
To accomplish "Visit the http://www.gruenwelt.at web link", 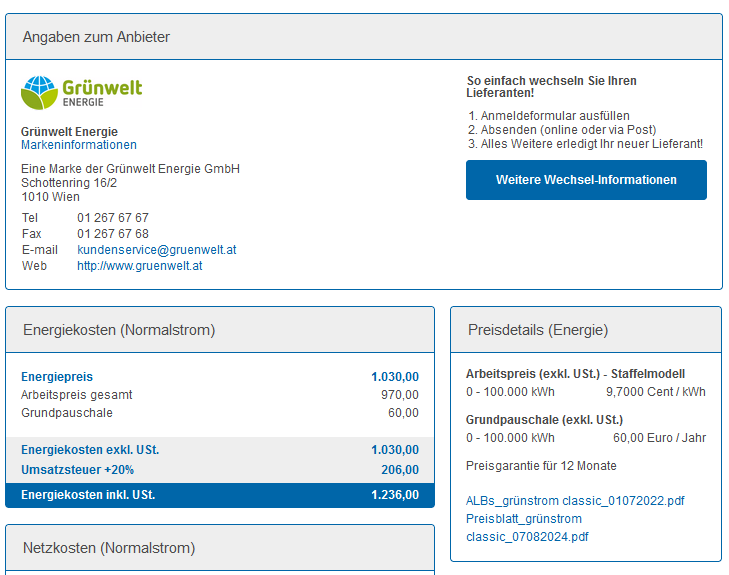I will pos(139,266).
